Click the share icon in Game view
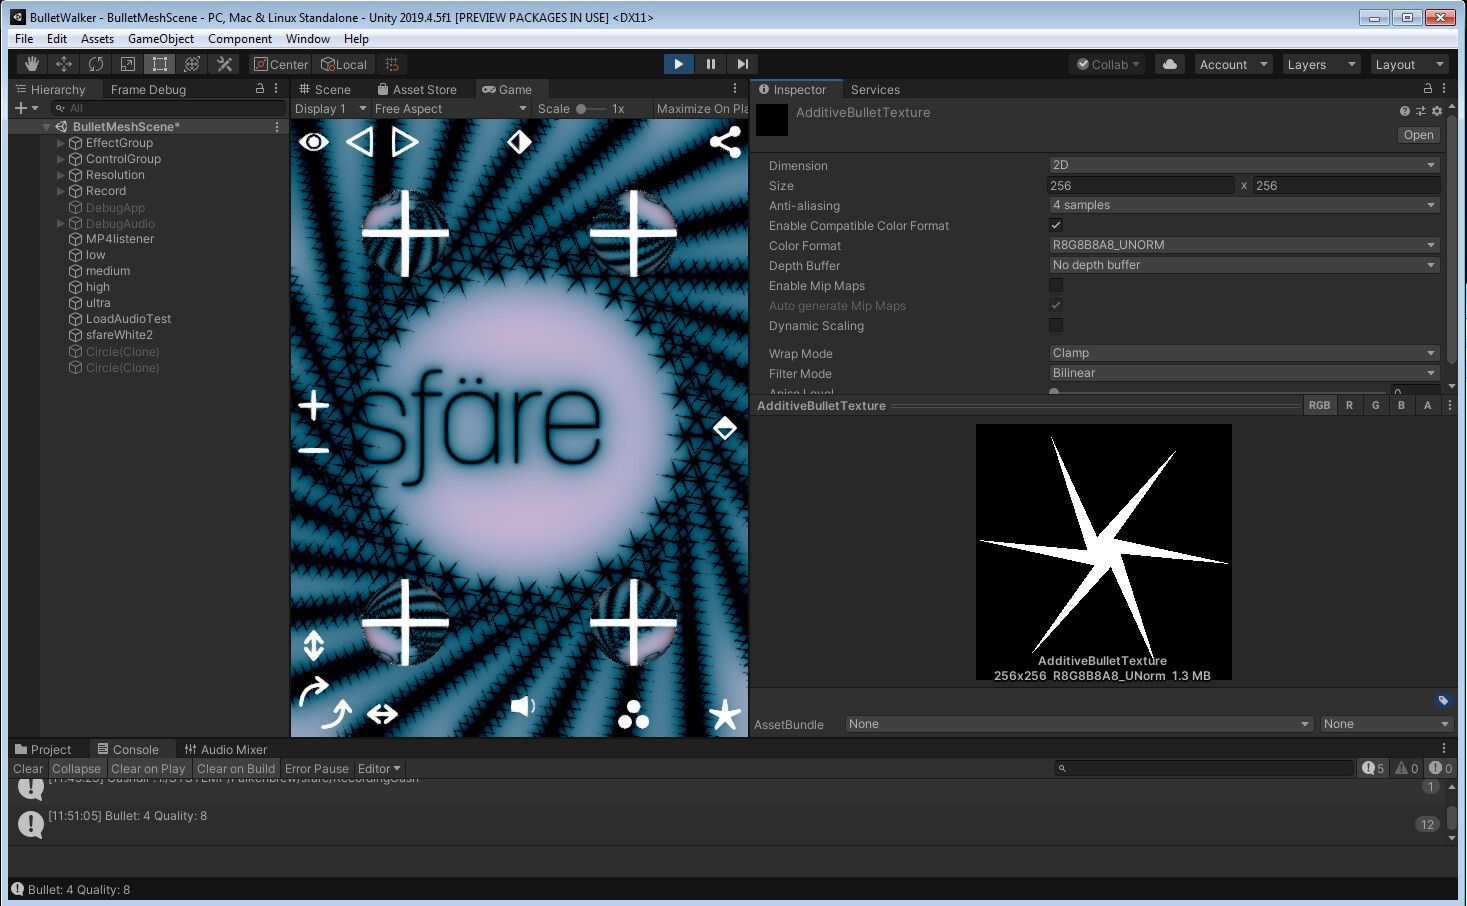 [x=725, y=142]
